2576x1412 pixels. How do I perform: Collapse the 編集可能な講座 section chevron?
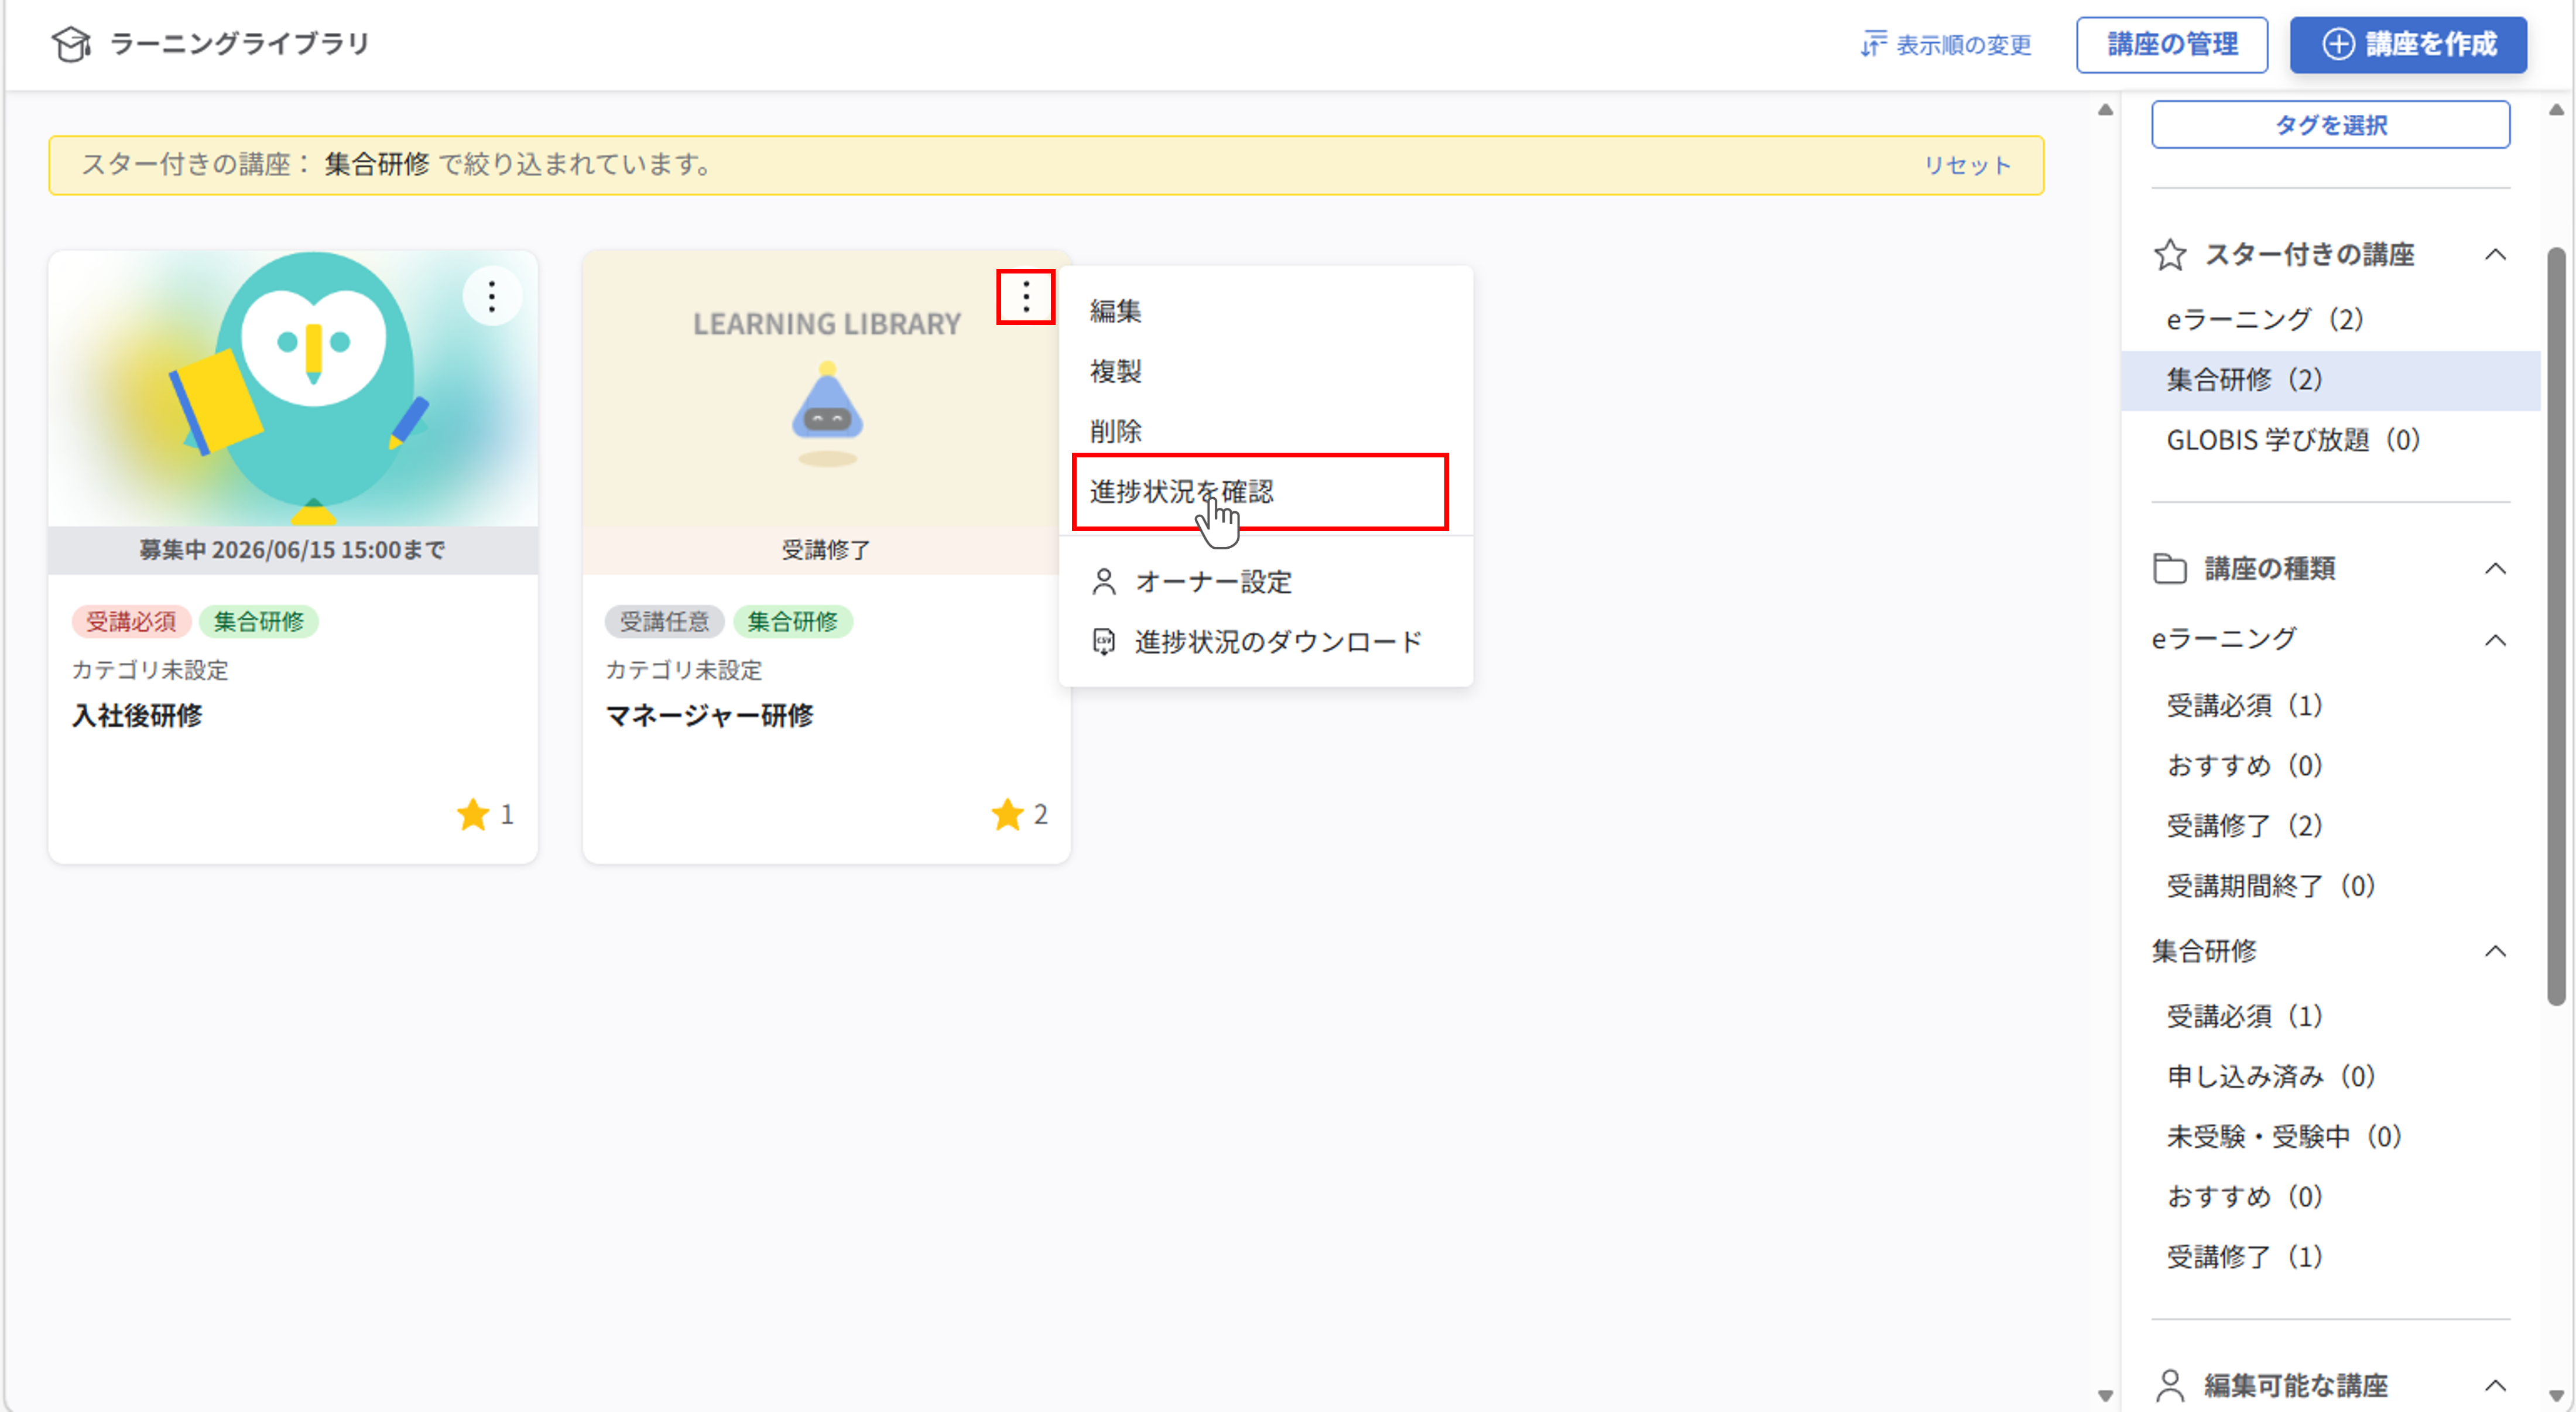[x=2495, y=1385]
